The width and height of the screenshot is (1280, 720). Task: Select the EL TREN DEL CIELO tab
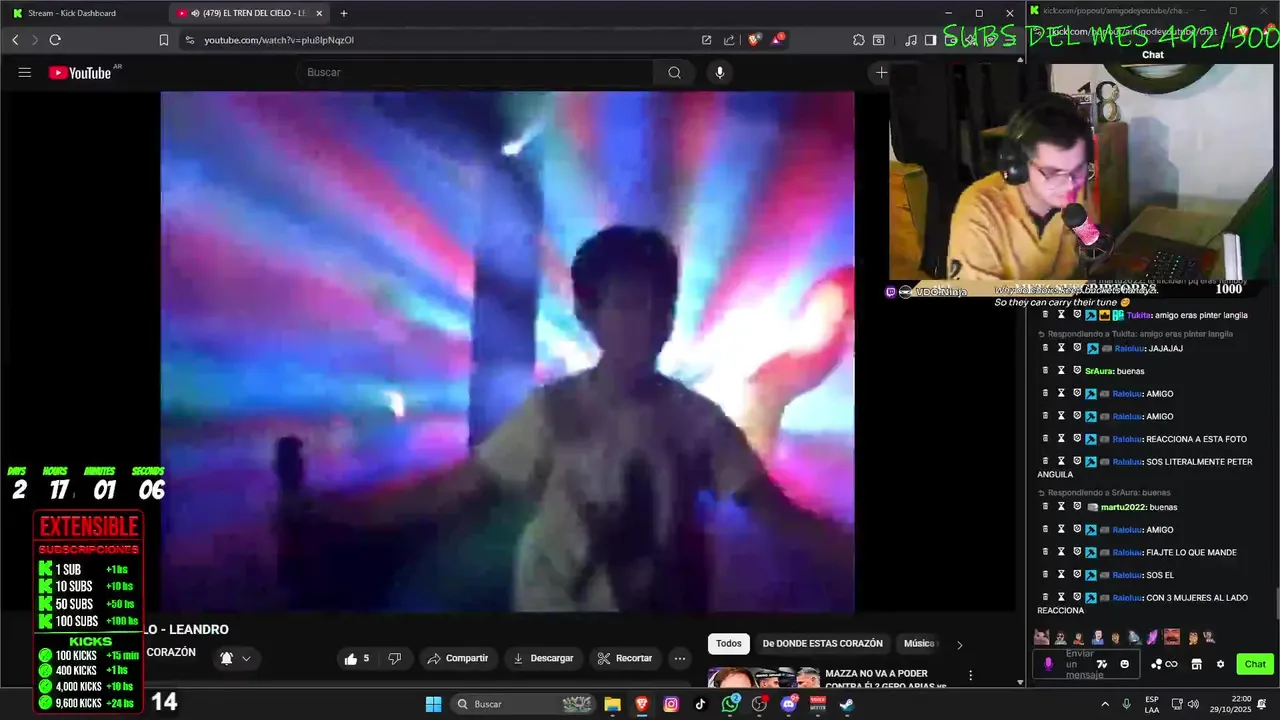(x=249, y=13)
